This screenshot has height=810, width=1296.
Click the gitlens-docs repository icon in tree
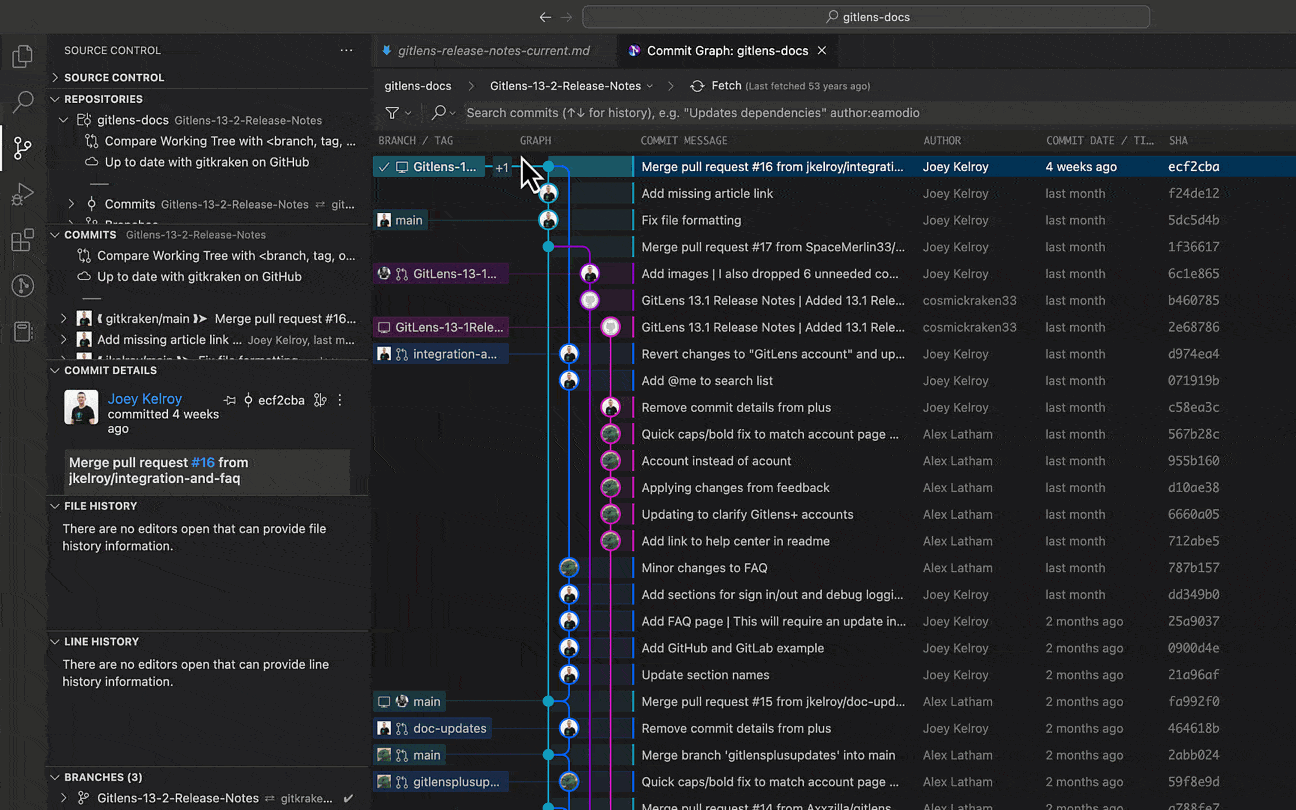point(84,120)
